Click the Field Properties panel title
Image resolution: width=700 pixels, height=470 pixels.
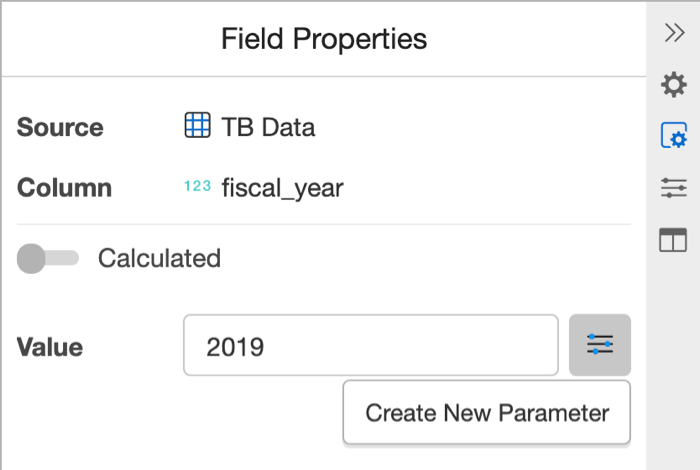pos(324,39)
